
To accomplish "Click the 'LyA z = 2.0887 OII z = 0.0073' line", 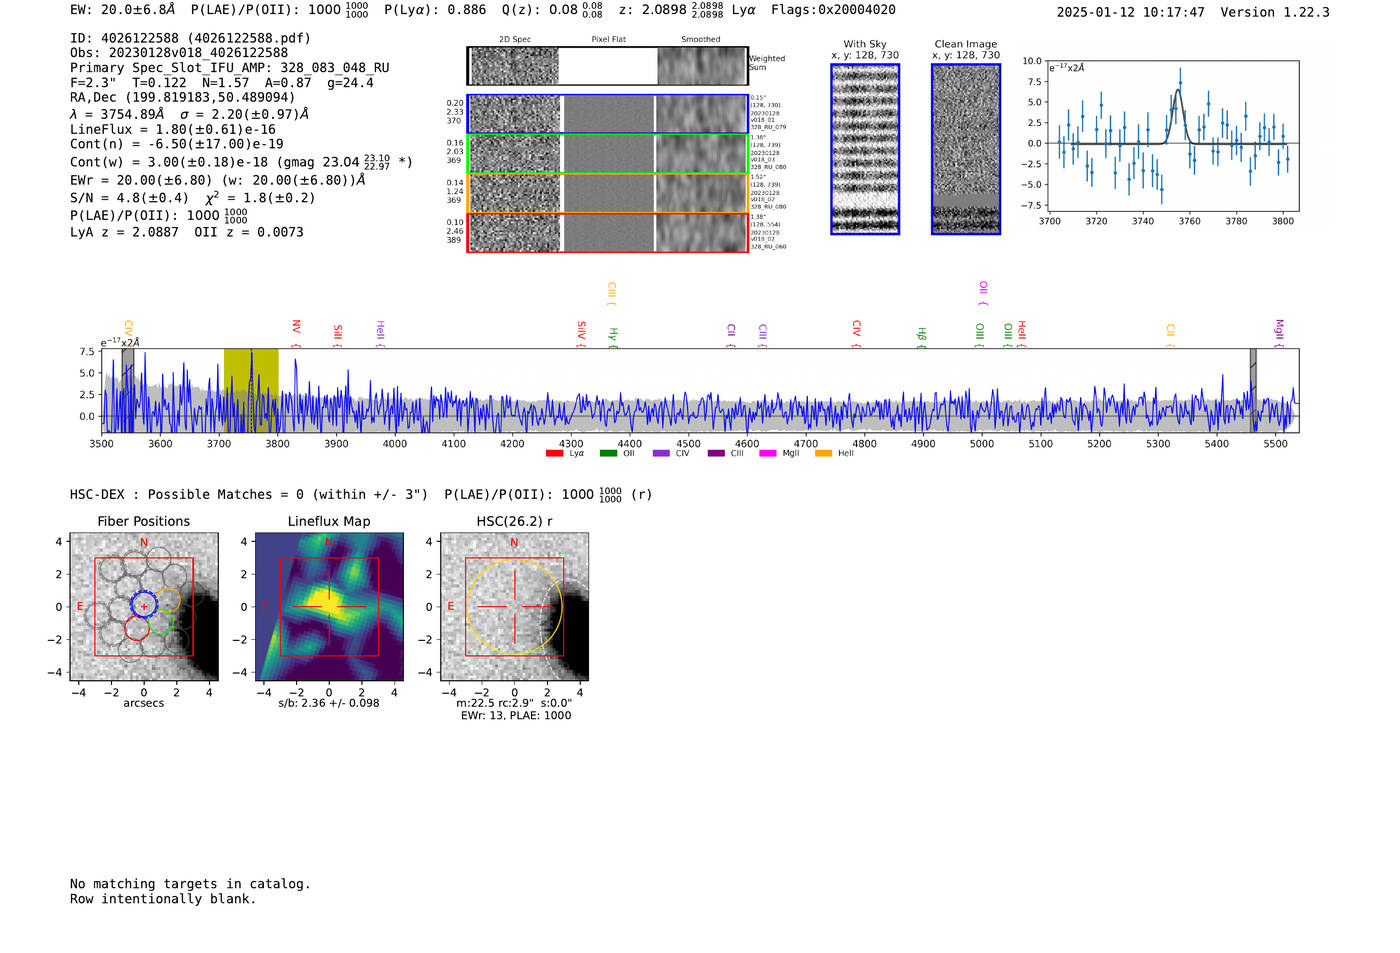I will [x=187, y=232].
